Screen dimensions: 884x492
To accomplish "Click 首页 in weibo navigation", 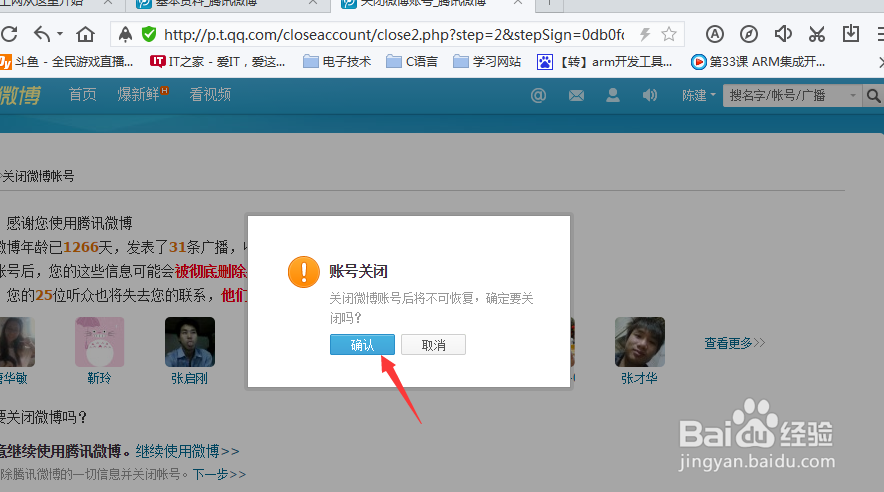I will point(82,95).
